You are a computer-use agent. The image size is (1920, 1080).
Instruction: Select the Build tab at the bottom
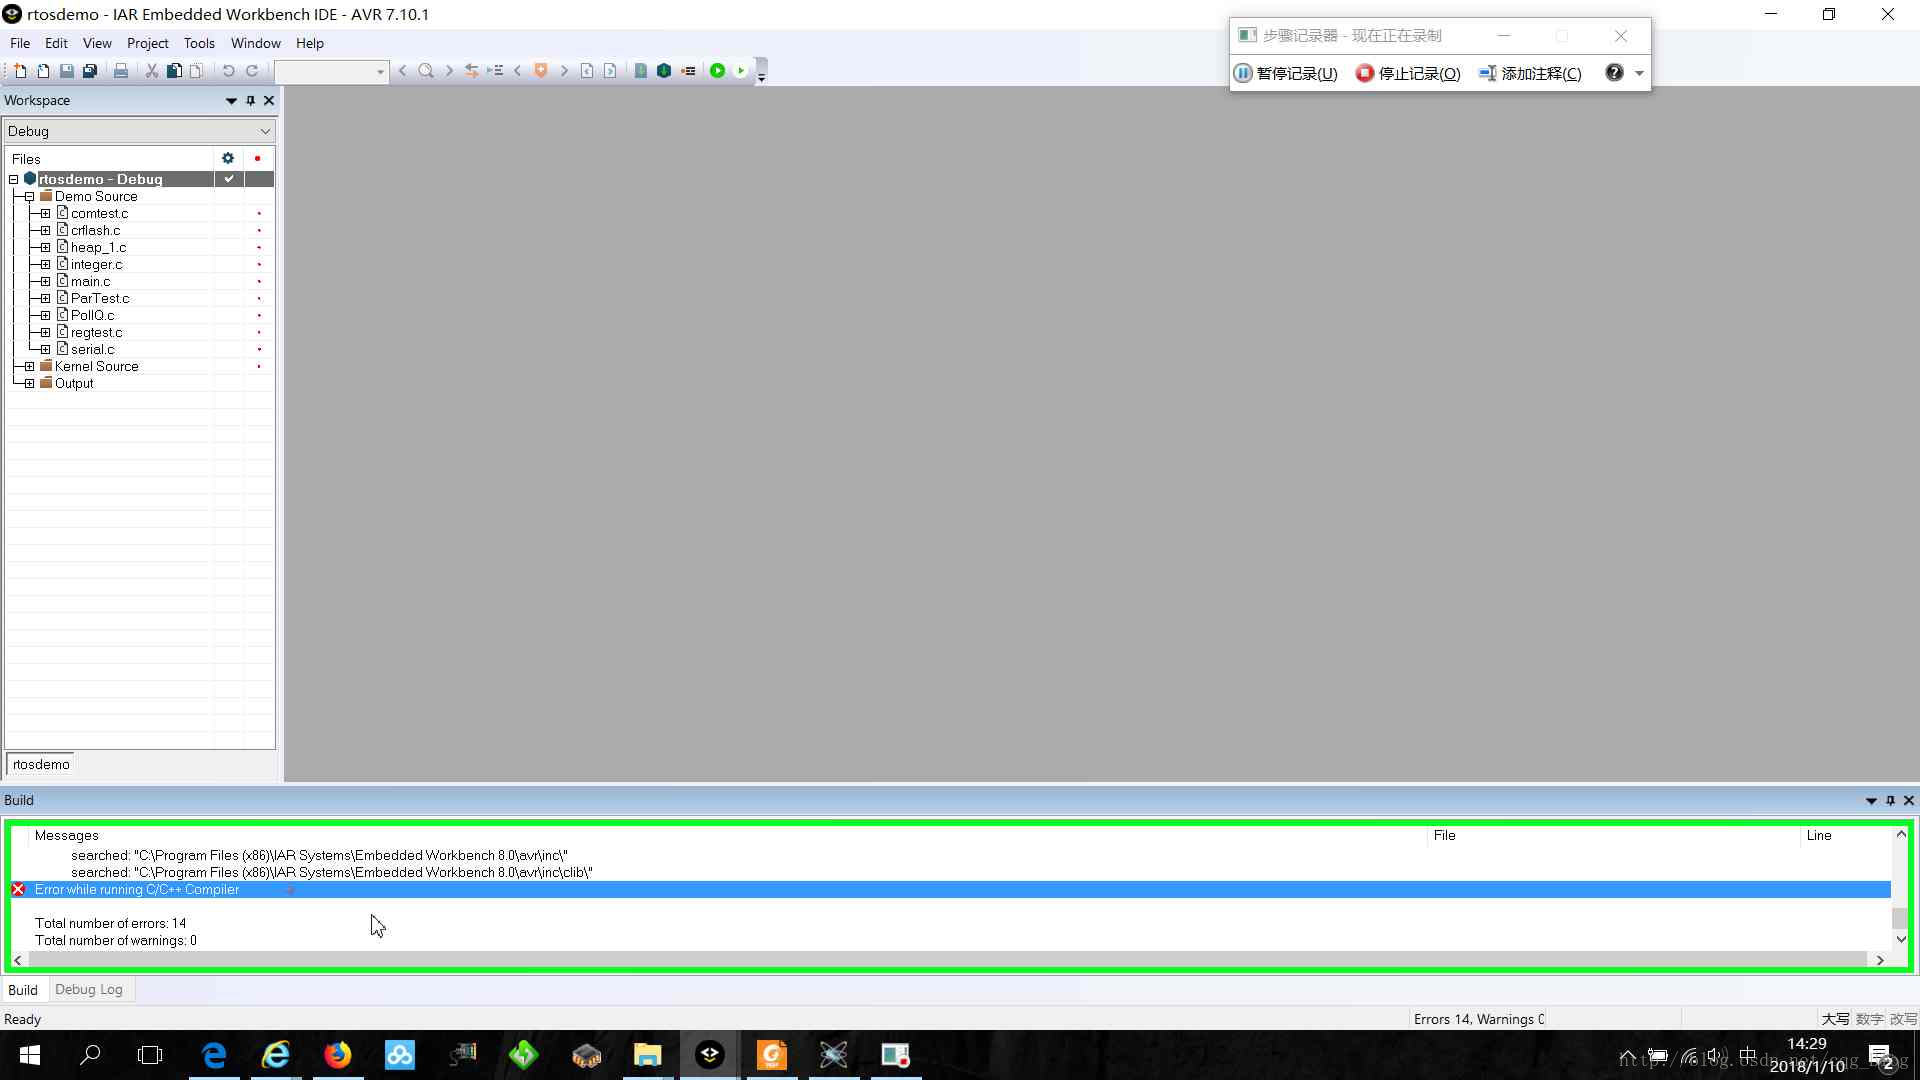[23, 990]
